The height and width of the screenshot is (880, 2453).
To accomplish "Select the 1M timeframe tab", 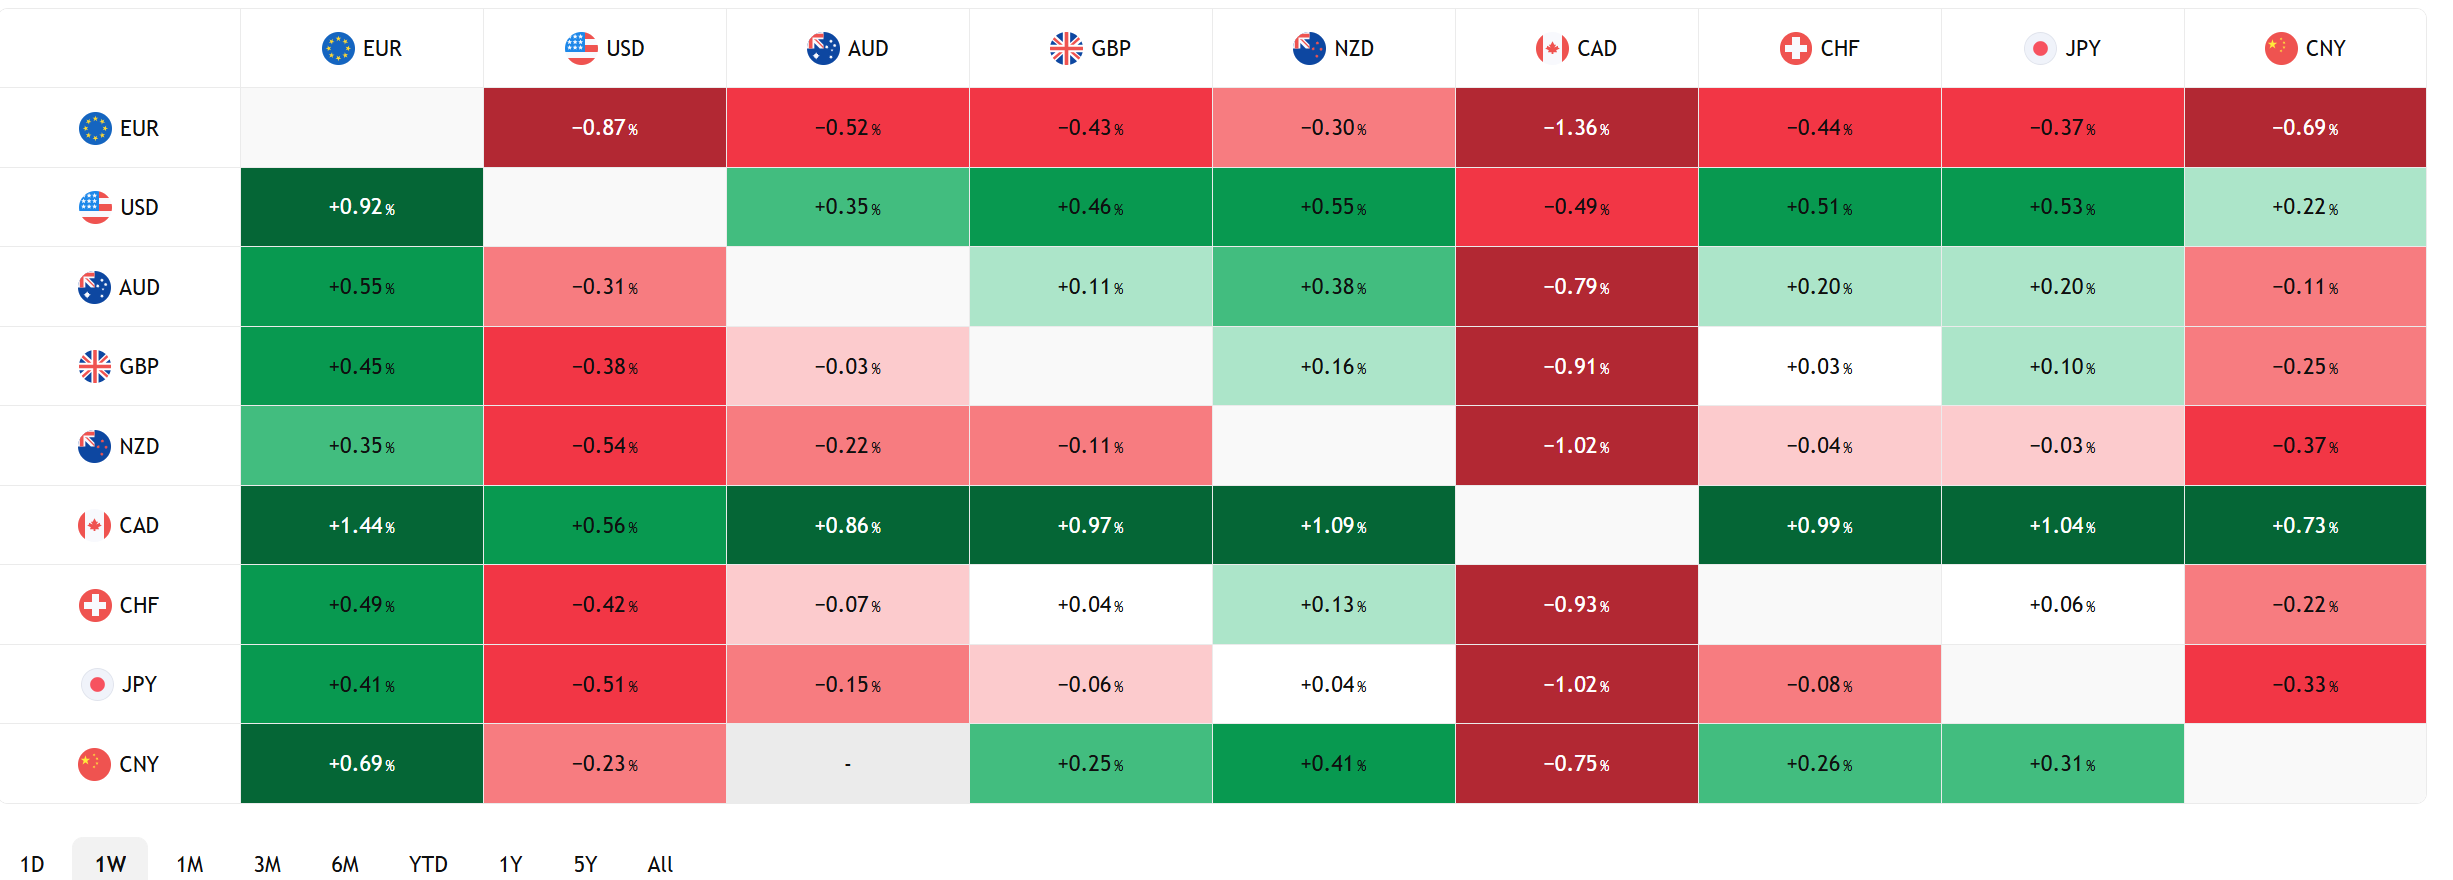I will point(190,864).
